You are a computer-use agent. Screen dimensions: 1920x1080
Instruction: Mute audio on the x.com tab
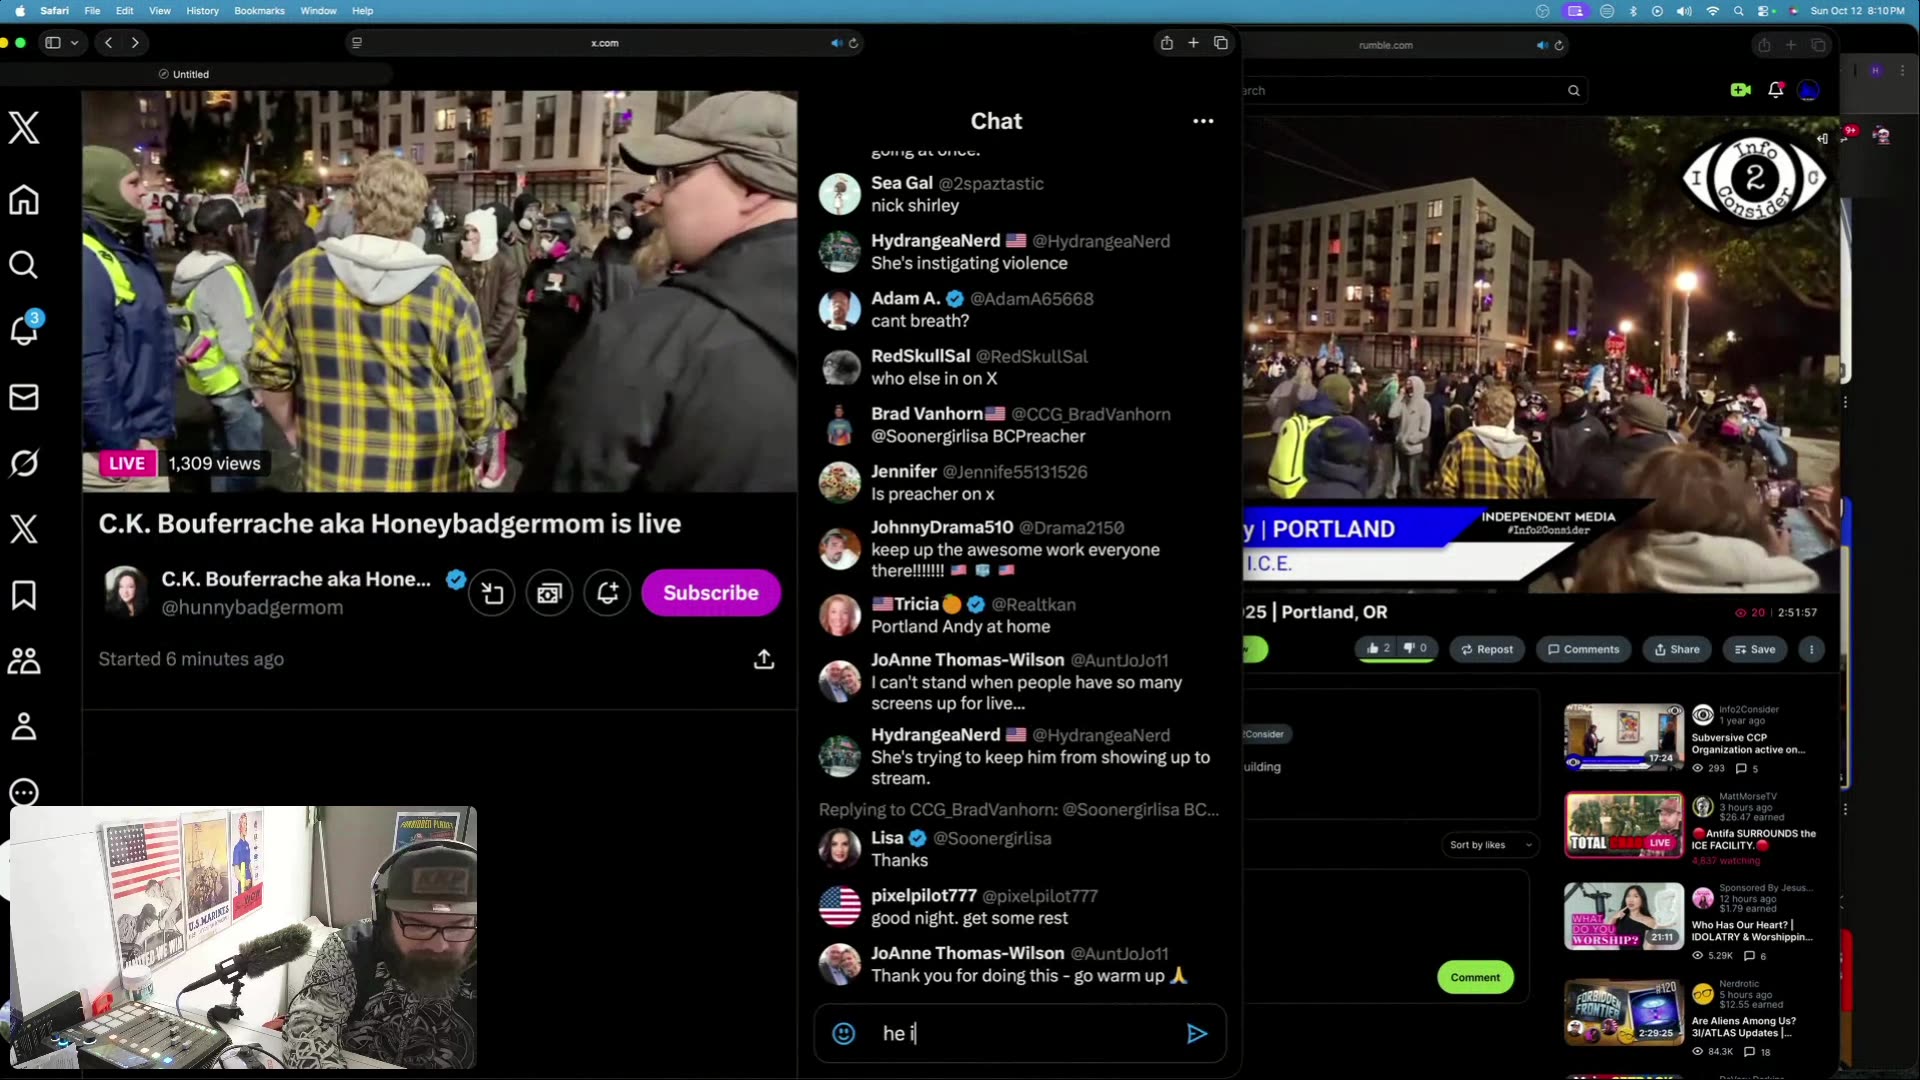click(x=836, y=43)
